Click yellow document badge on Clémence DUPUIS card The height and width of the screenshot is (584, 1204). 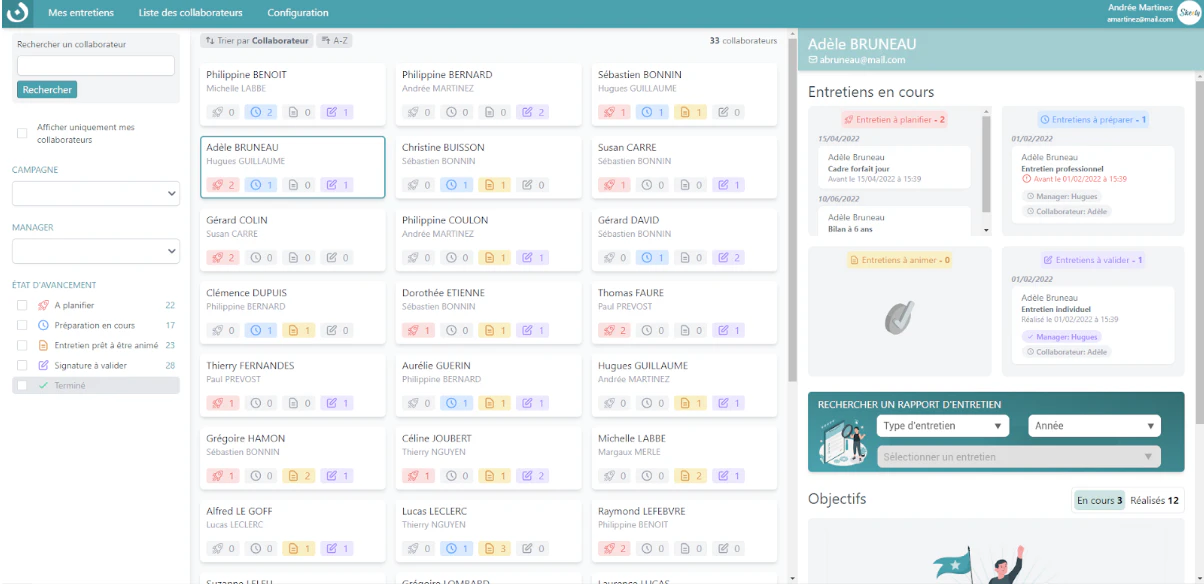click(299, 331)
